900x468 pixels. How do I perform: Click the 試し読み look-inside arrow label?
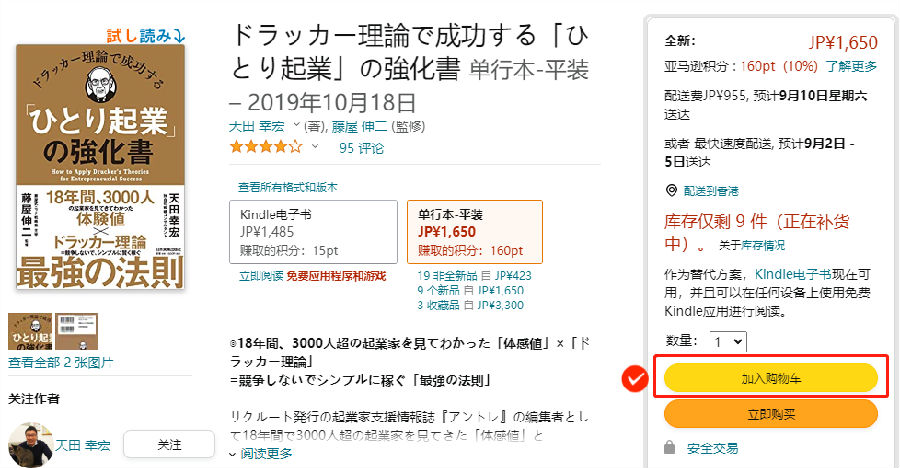pyautogui.click(x=146, y=36)
